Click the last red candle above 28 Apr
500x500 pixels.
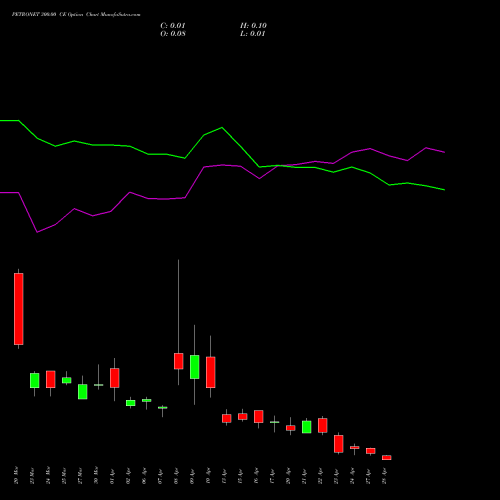387,458
